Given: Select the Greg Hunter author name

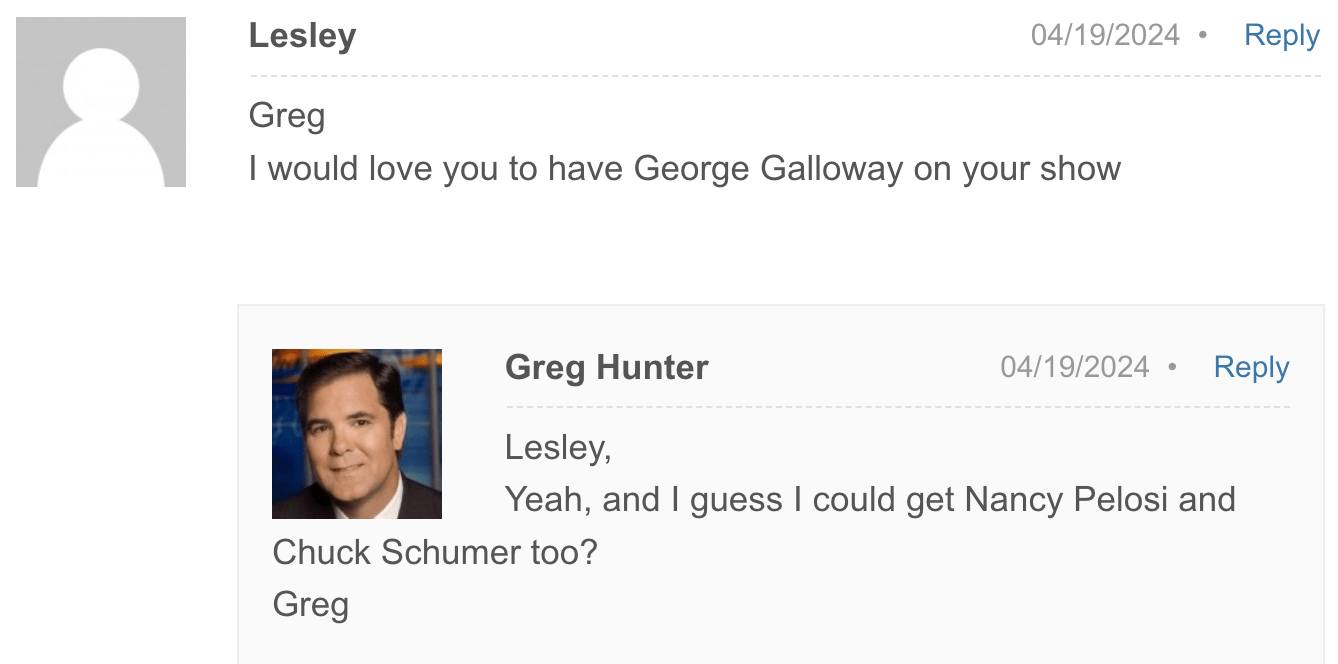Looking at the screenshot, I should [607, 367].
